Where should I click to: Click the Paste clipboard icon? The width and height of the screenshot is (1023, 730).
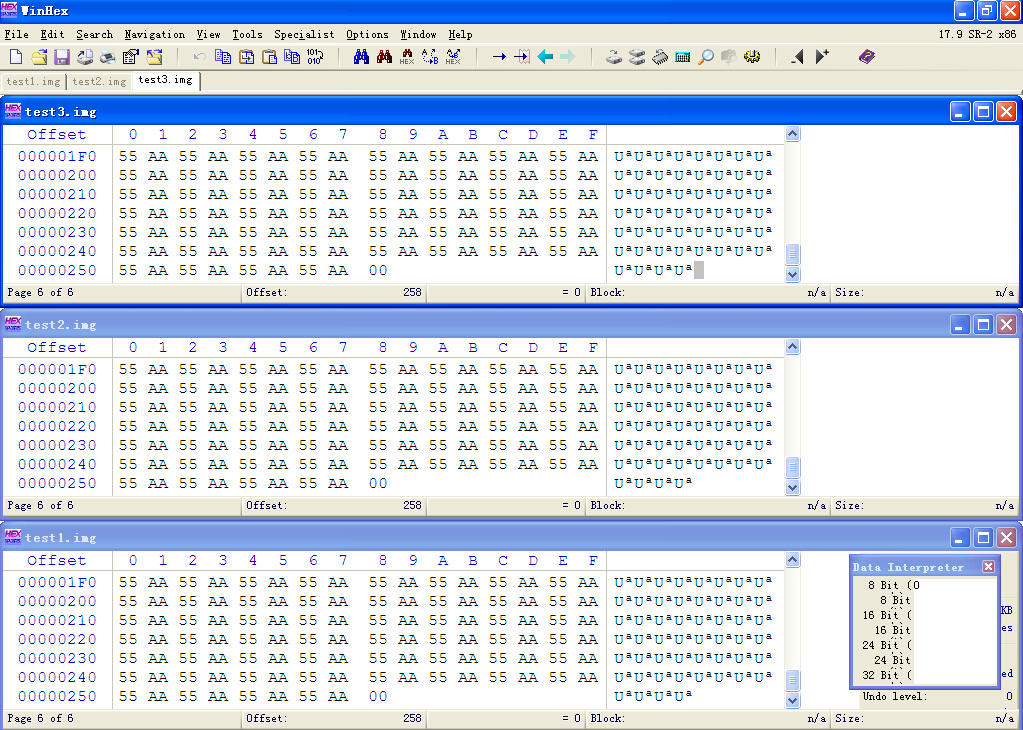(269, 57)
